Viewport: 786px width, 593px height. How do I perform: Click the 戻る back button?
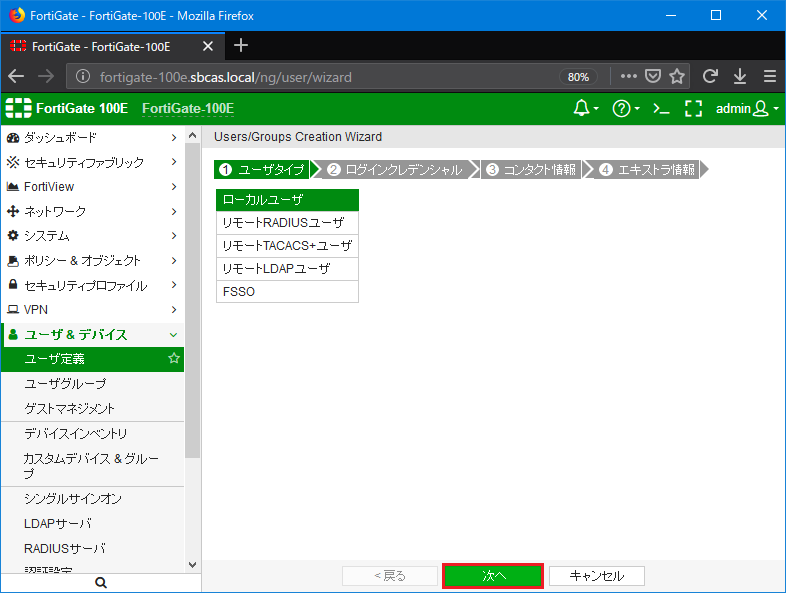point(390,576)
